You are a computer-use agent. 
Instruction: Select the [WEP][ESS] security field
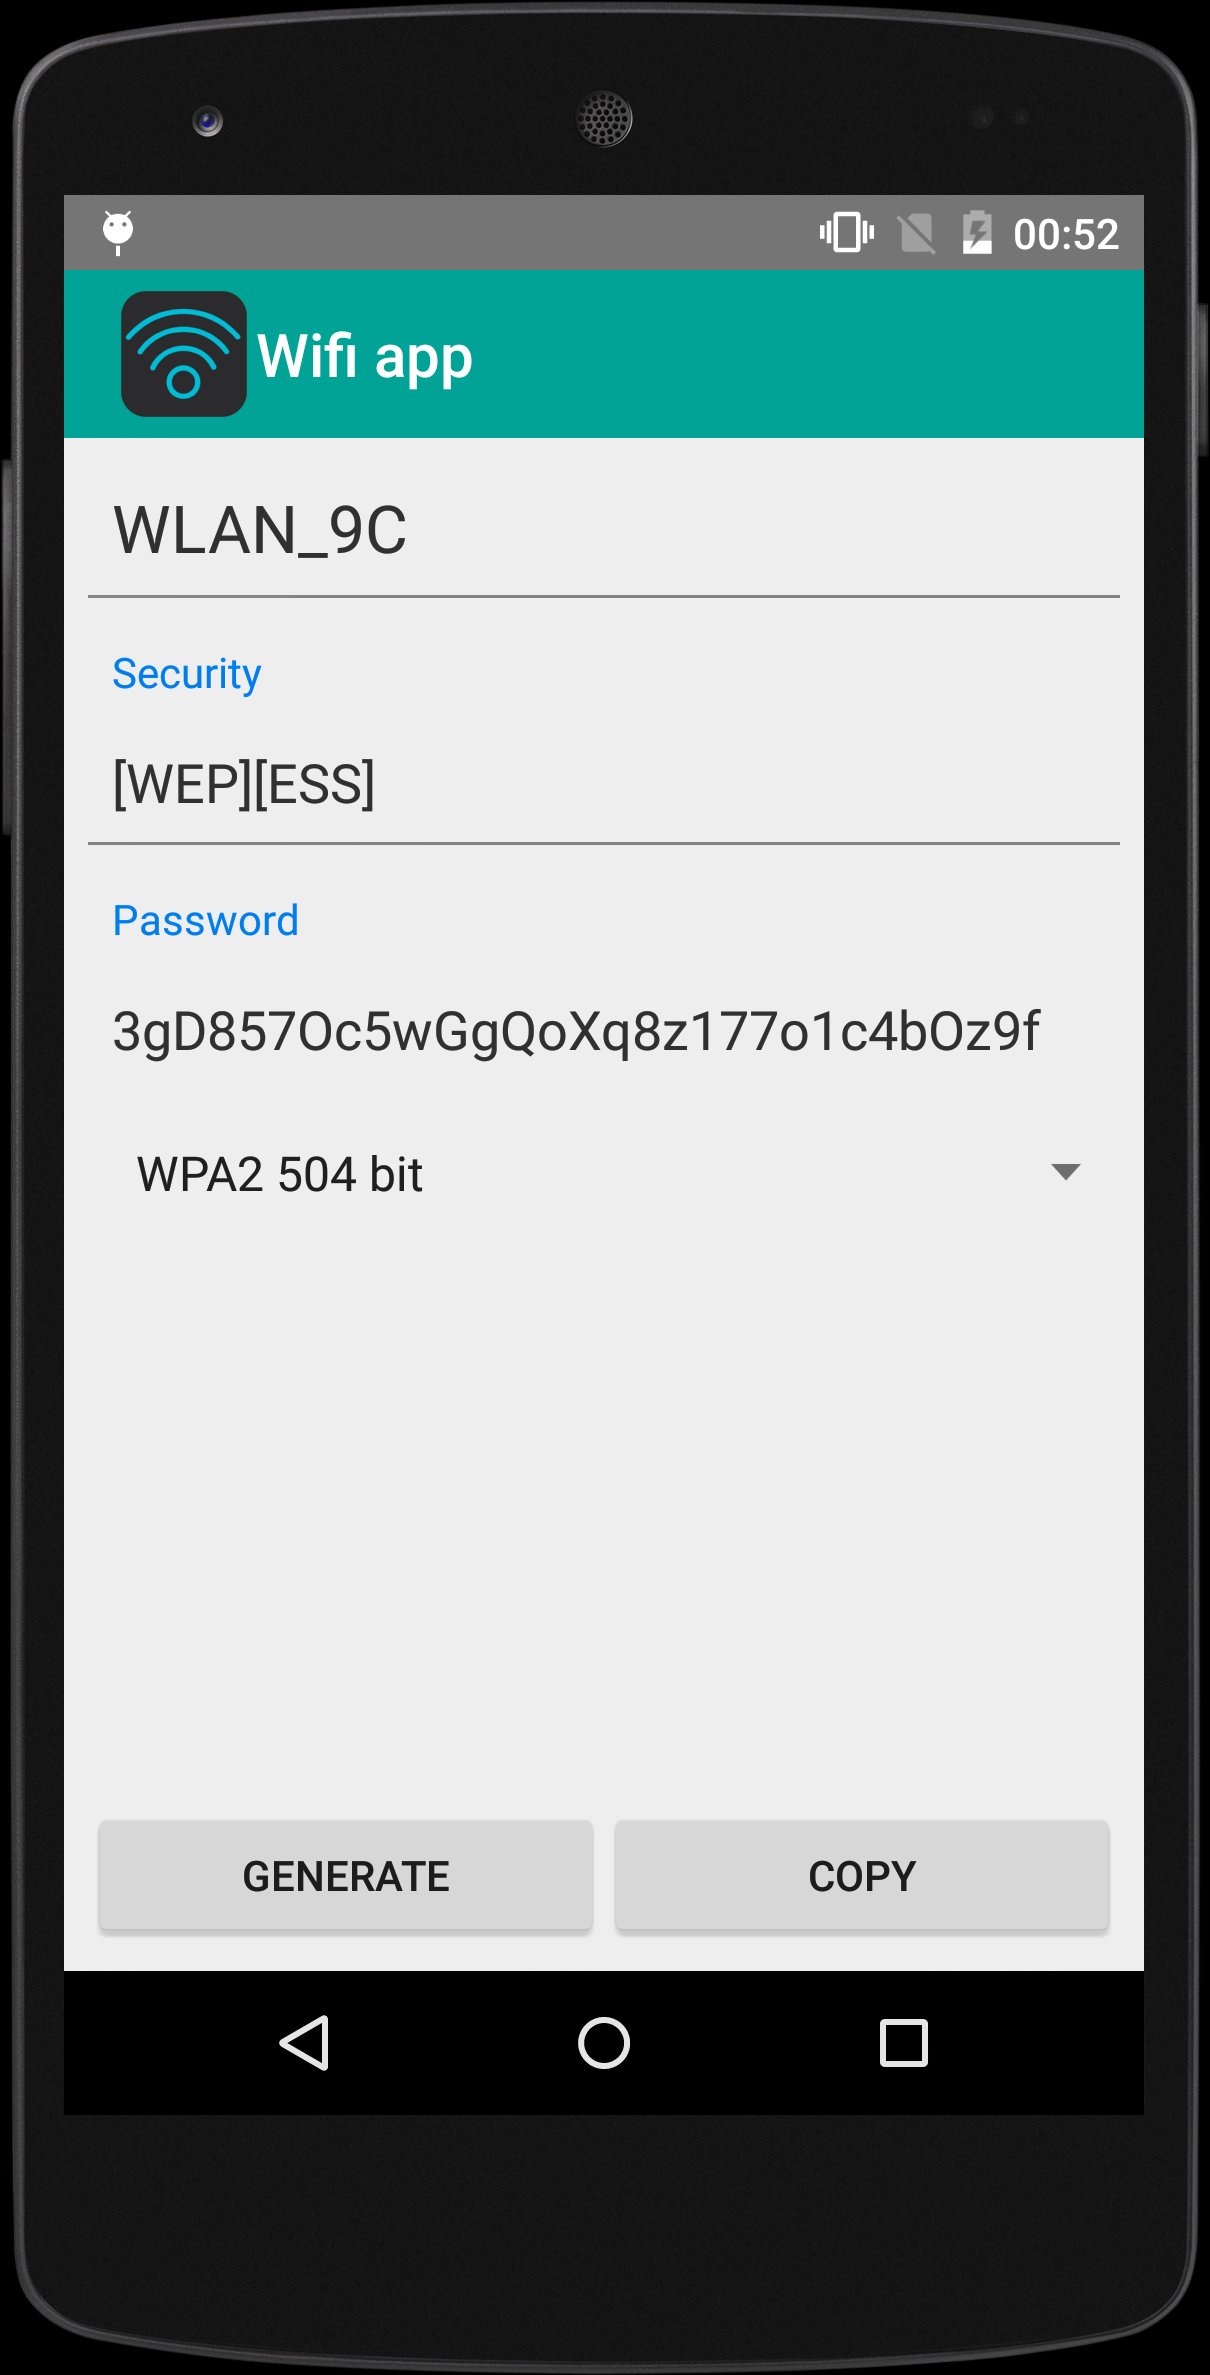[604, 785]
